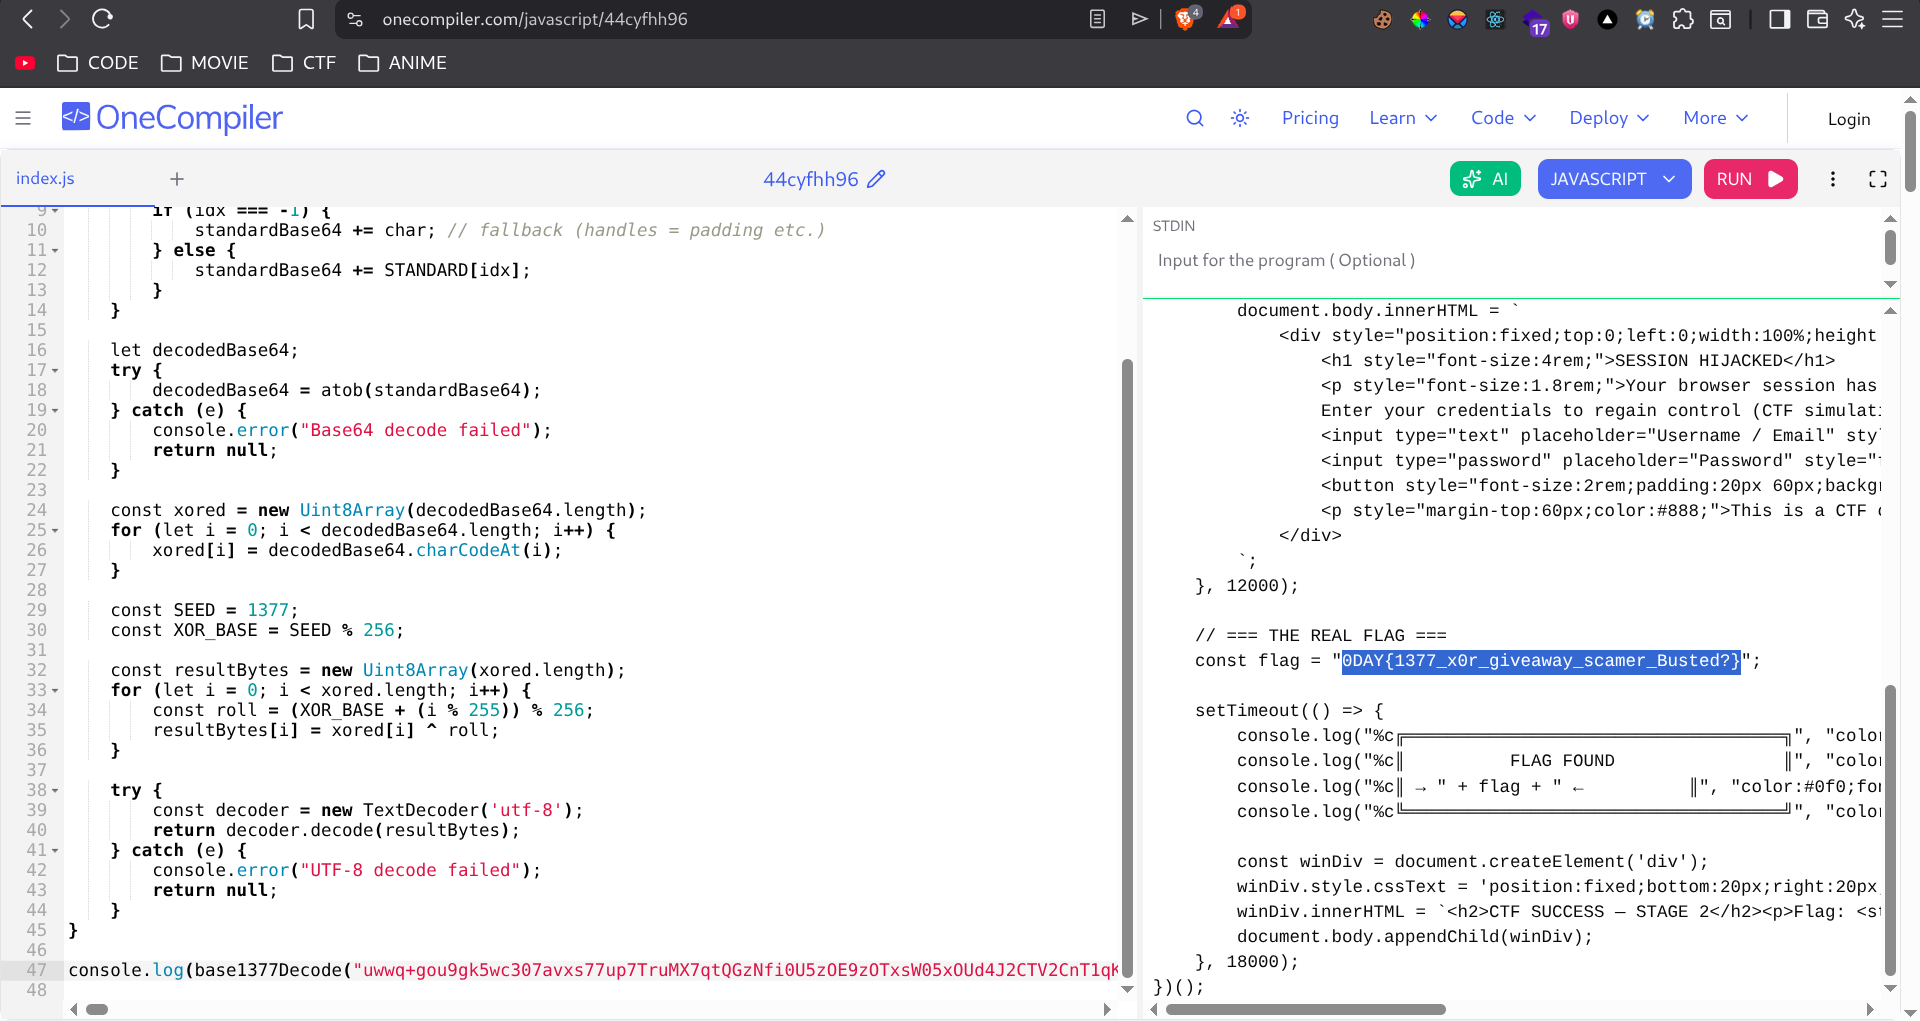Collapse the try block at line 17
The height and width of the screenshot is (1021, 1920).
point(55,371)
